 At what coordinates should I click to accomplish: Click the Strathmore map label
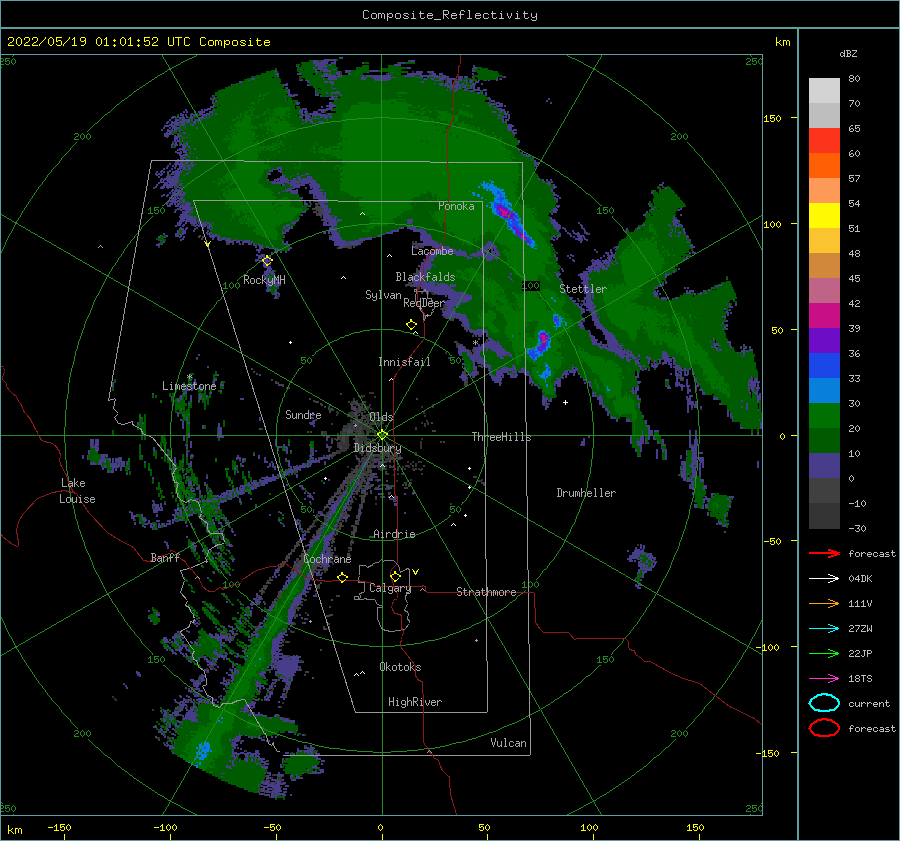tap(486, 592)
